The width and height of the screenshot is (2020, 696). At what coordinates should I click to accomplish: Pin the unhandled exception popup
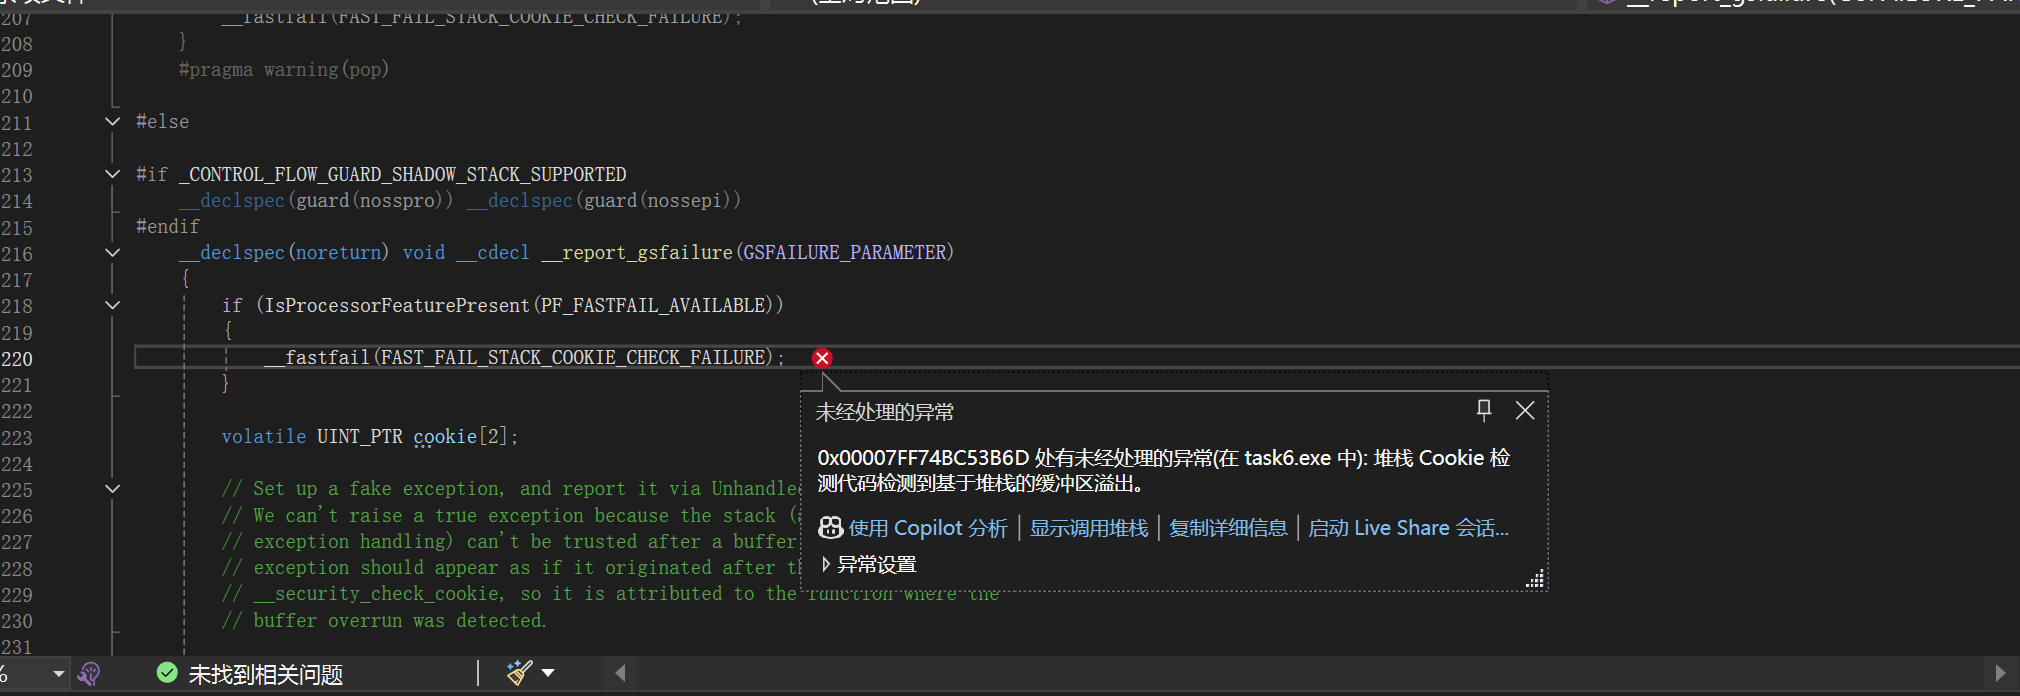pyautogui.click(x=1484, y=410)
